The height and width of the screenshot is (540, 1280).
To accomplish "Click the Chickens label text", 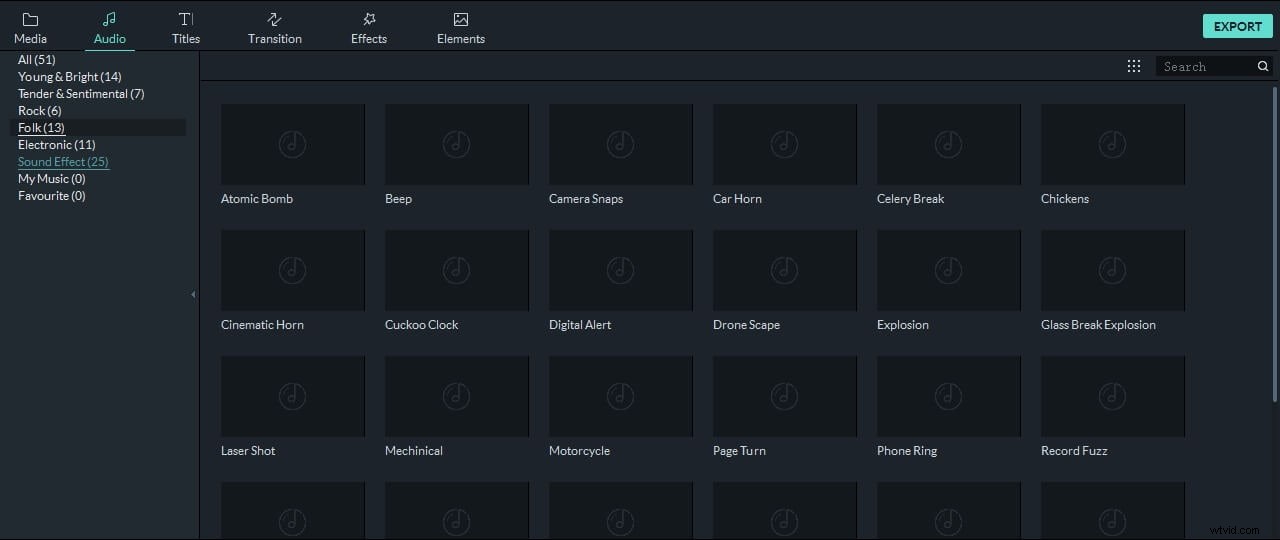I will coord(1065,199).
